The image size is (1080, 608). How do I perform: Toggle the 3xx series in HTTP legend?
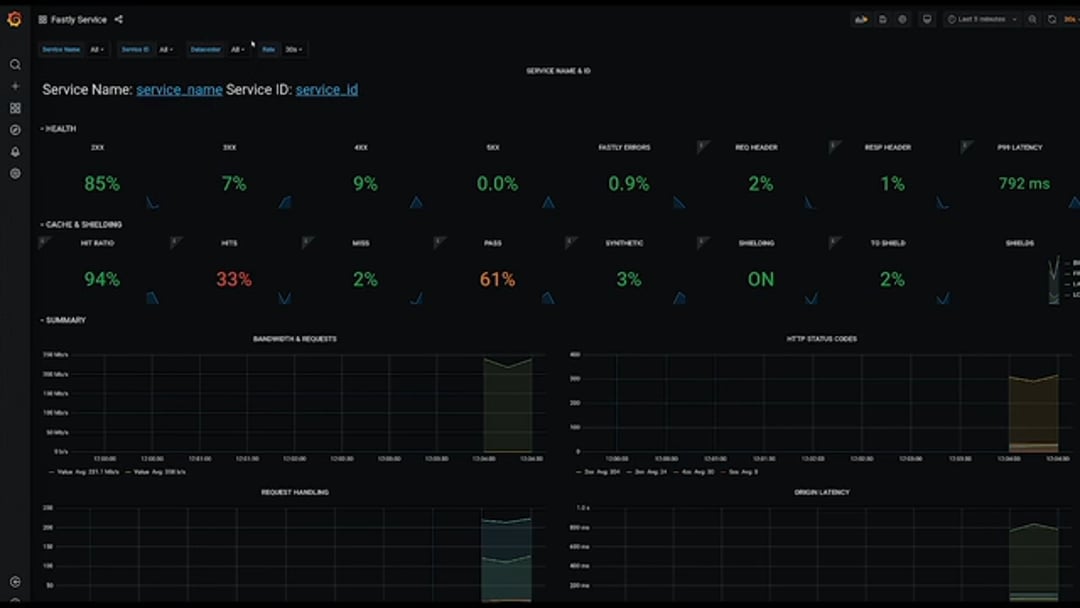point(647,472)
